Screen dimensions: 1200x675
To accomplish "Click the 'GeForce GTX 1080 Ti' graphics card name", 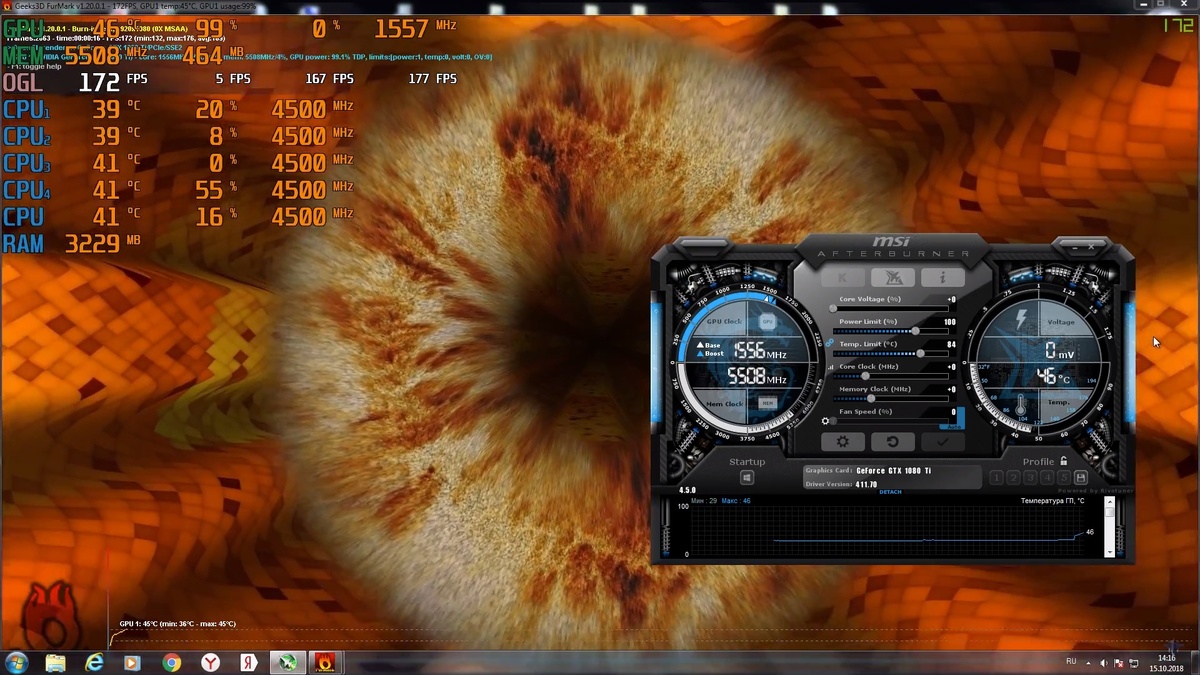I will click(894, 470).
